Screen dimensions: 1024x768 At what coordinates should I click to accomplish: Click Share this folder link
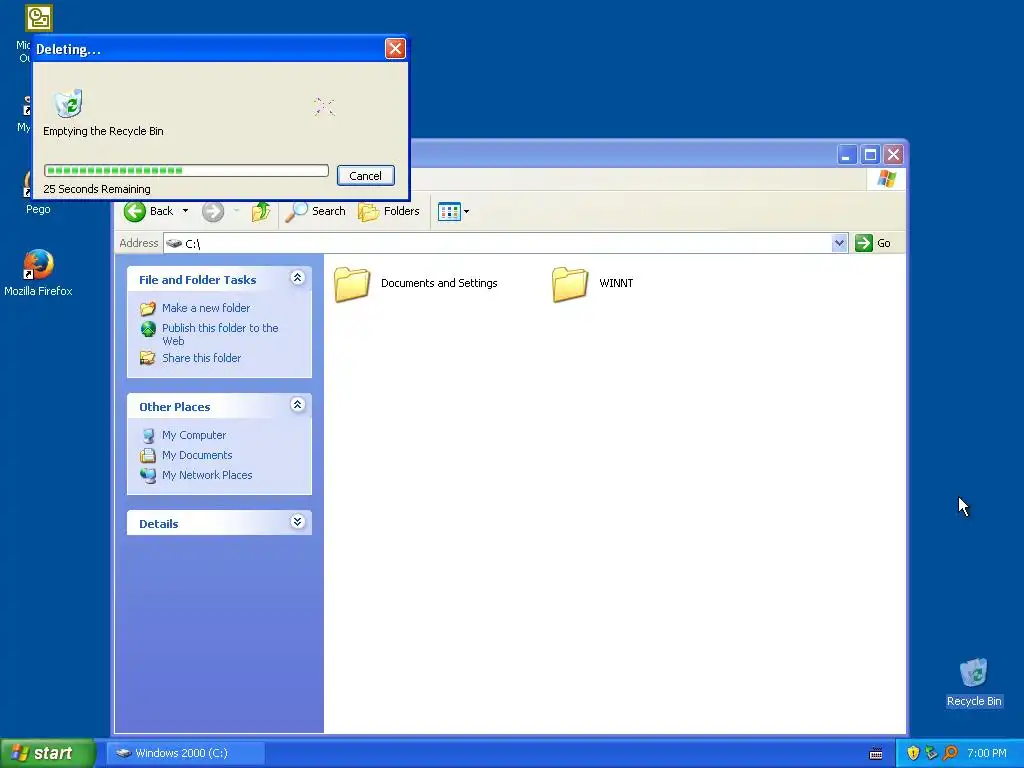coord(201,358)
